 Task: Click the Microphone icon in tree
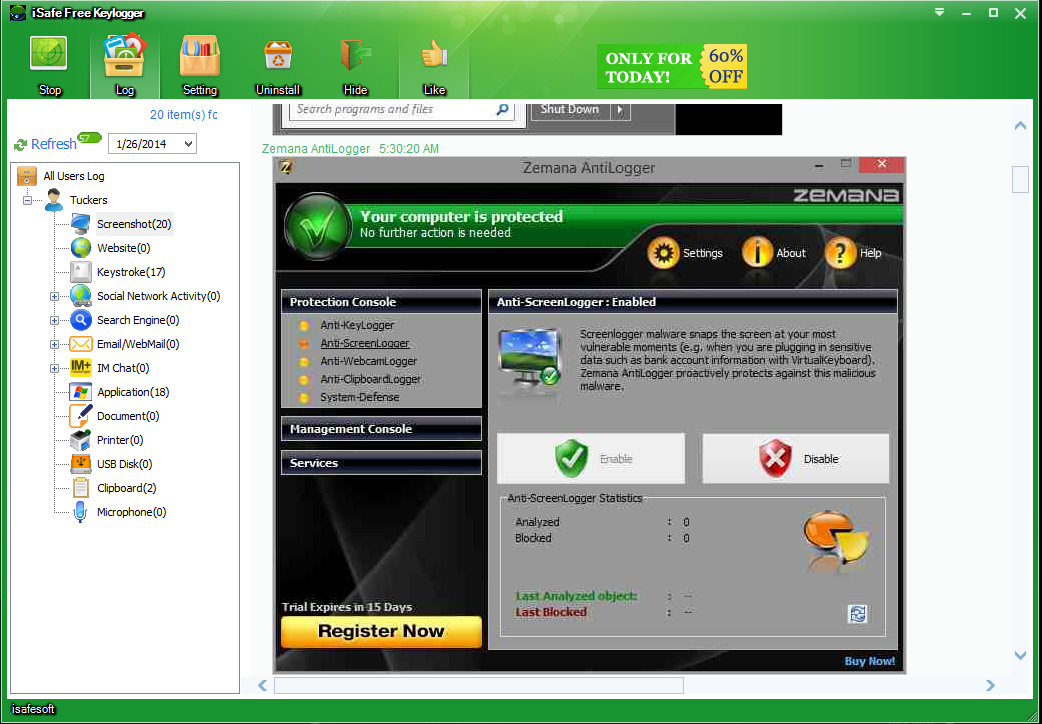click(x=80, y=512)
